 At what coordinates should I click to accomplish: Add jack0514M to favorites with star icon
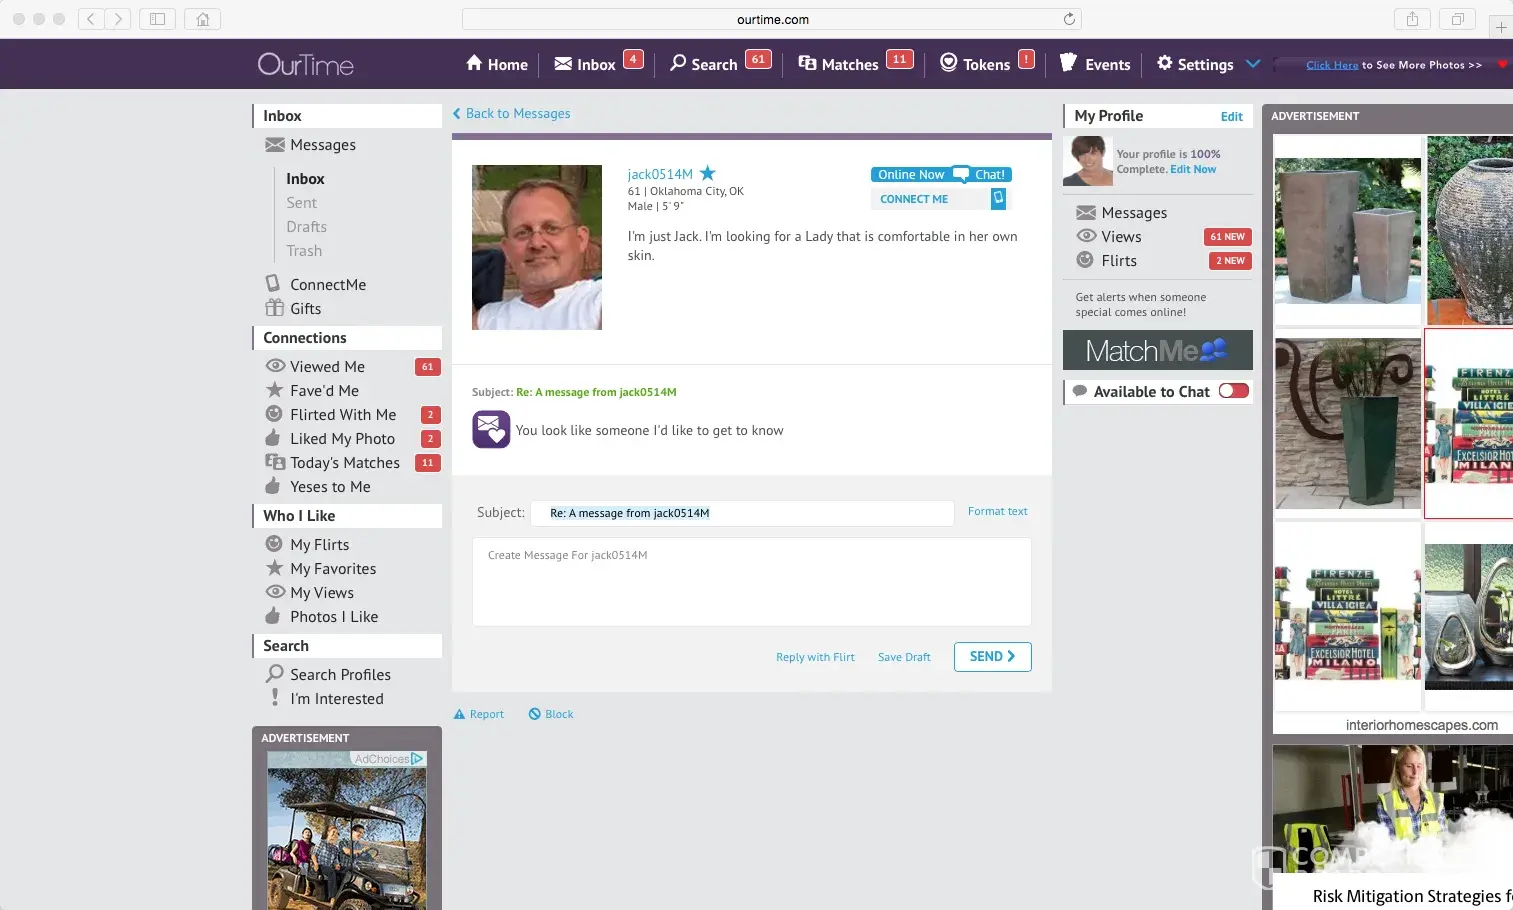tap(708, 173)
